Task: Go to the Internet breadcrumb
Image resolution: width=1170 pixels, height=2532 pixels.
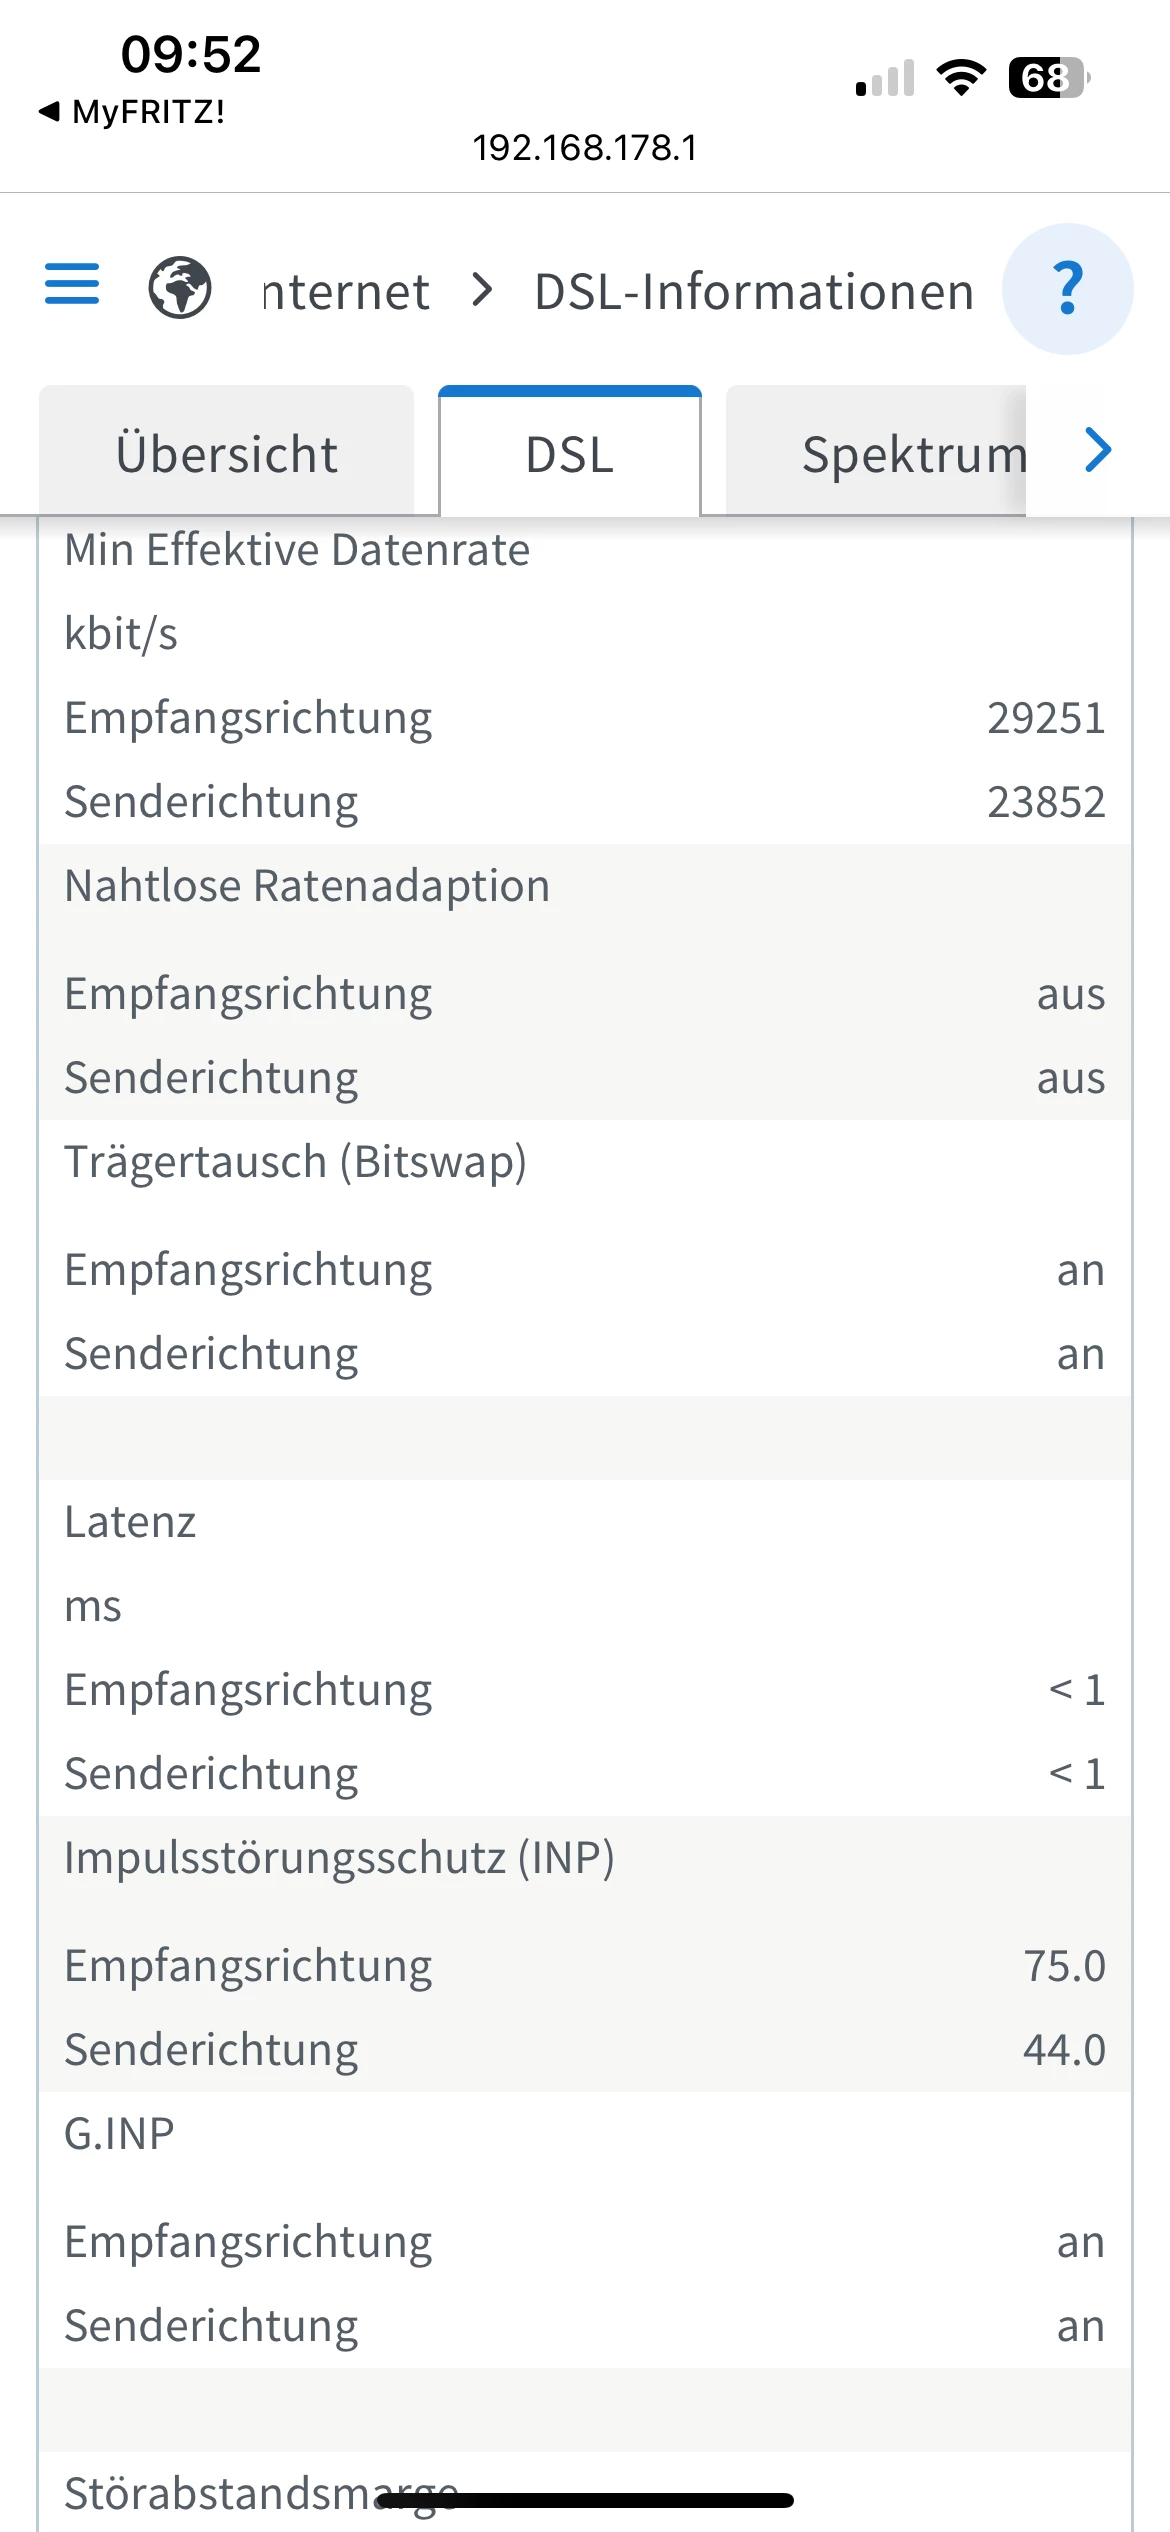Action: tap(346, 292)
